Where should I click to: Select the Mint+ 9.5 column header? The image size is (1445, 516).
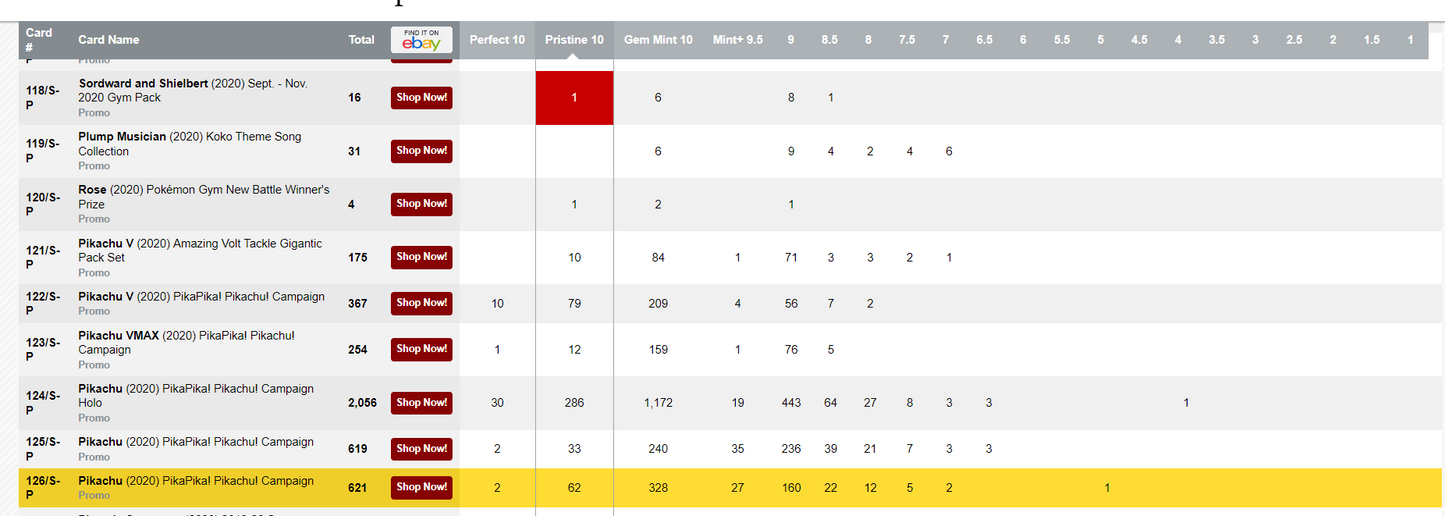pos(737,40)
